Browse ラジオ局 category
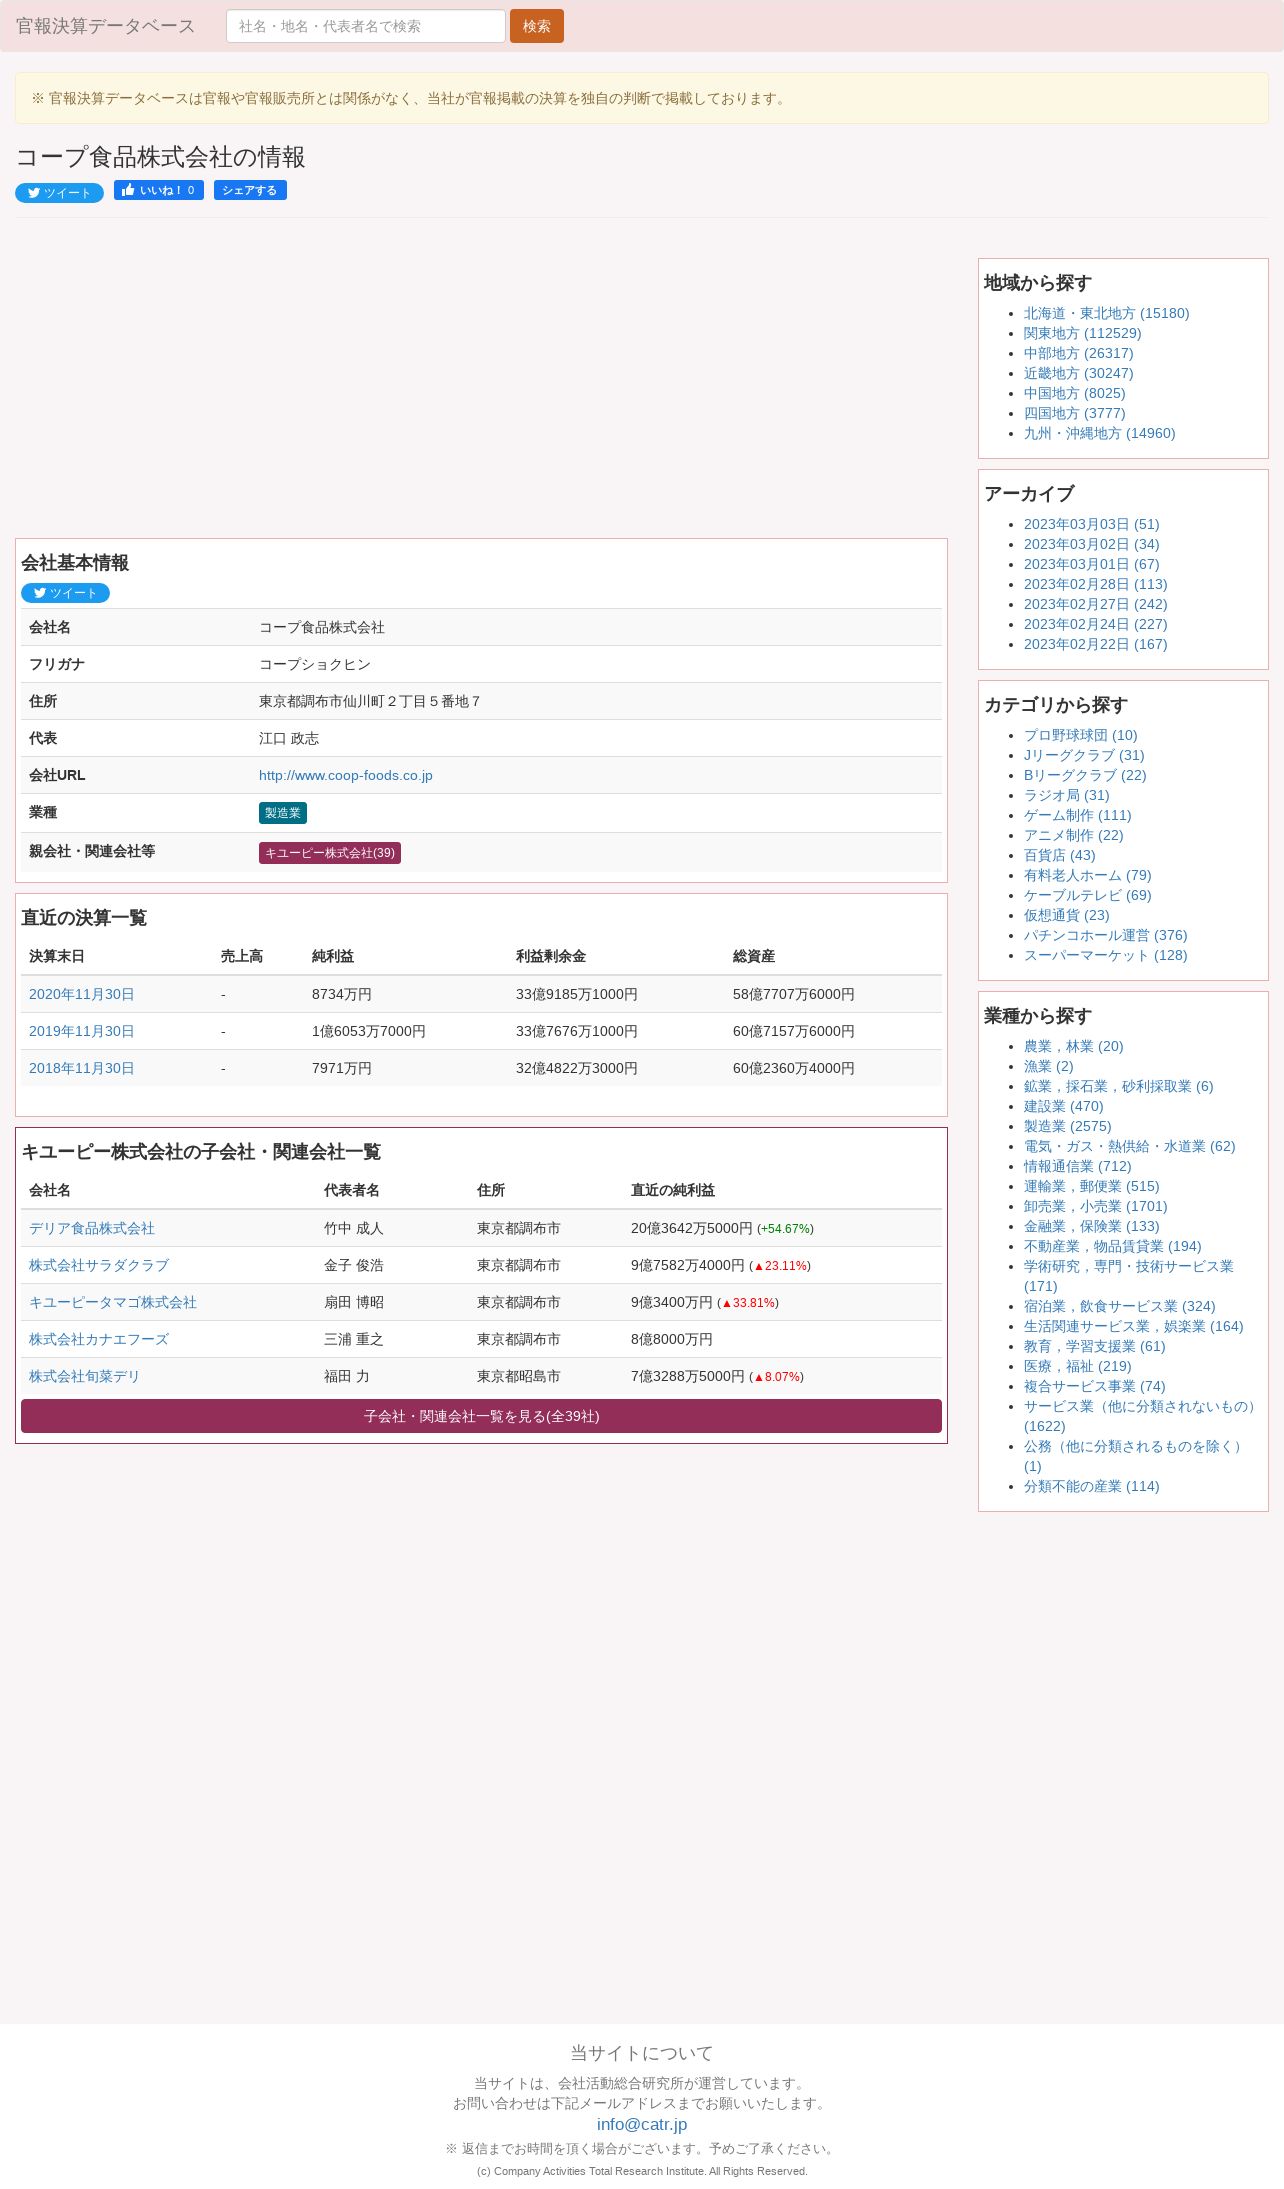Screen dimensions: 1284x2189 (1067, 795)
